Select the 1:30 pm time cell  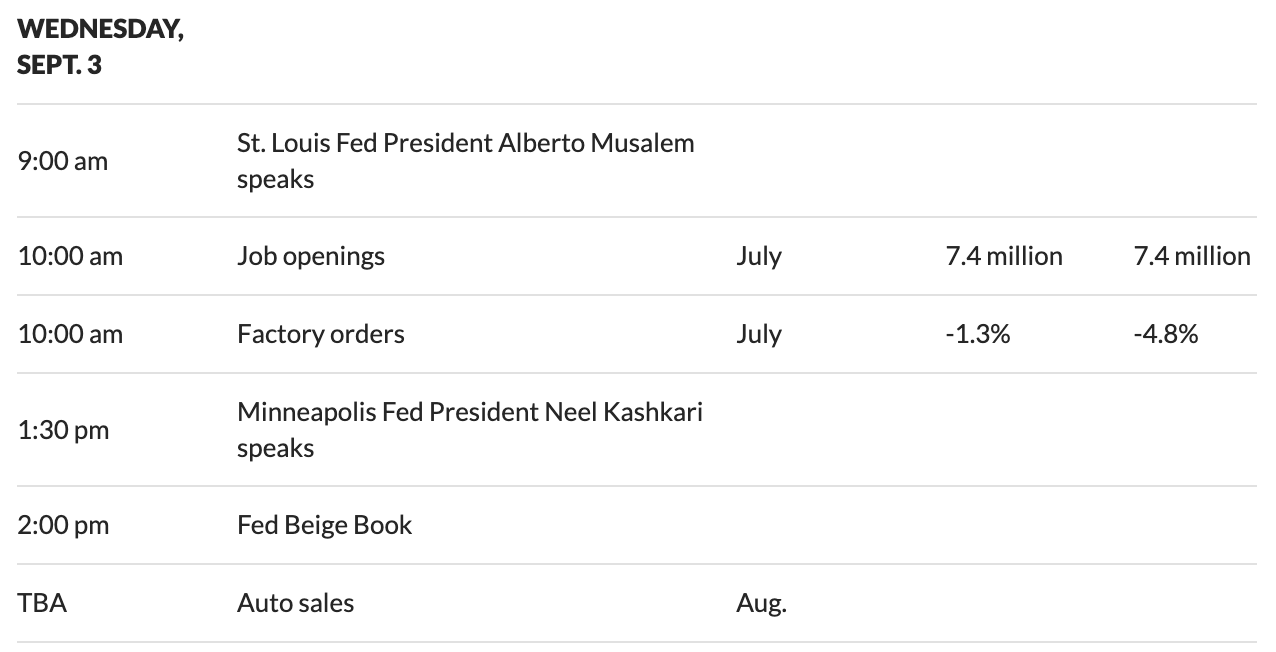click(x=63, y=430)
